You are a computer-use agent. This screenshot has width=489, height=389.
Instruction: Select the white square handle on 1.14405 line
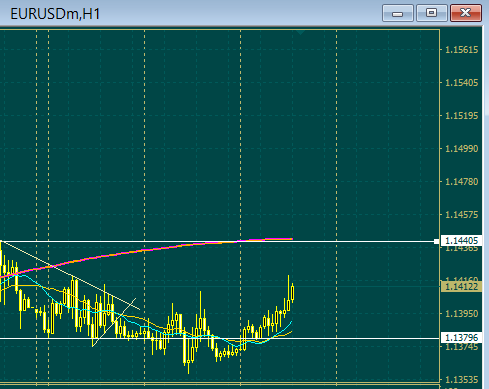click(x=436, y=241)
